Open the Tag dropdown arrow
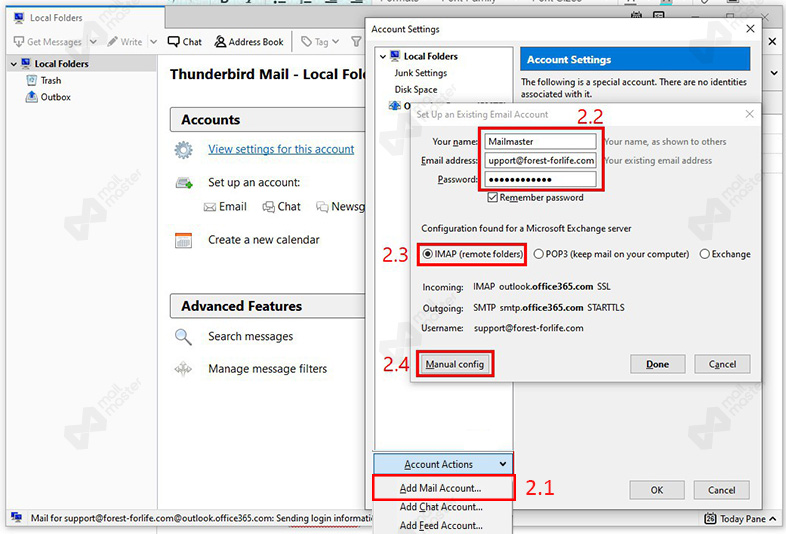 click(335, 42)
